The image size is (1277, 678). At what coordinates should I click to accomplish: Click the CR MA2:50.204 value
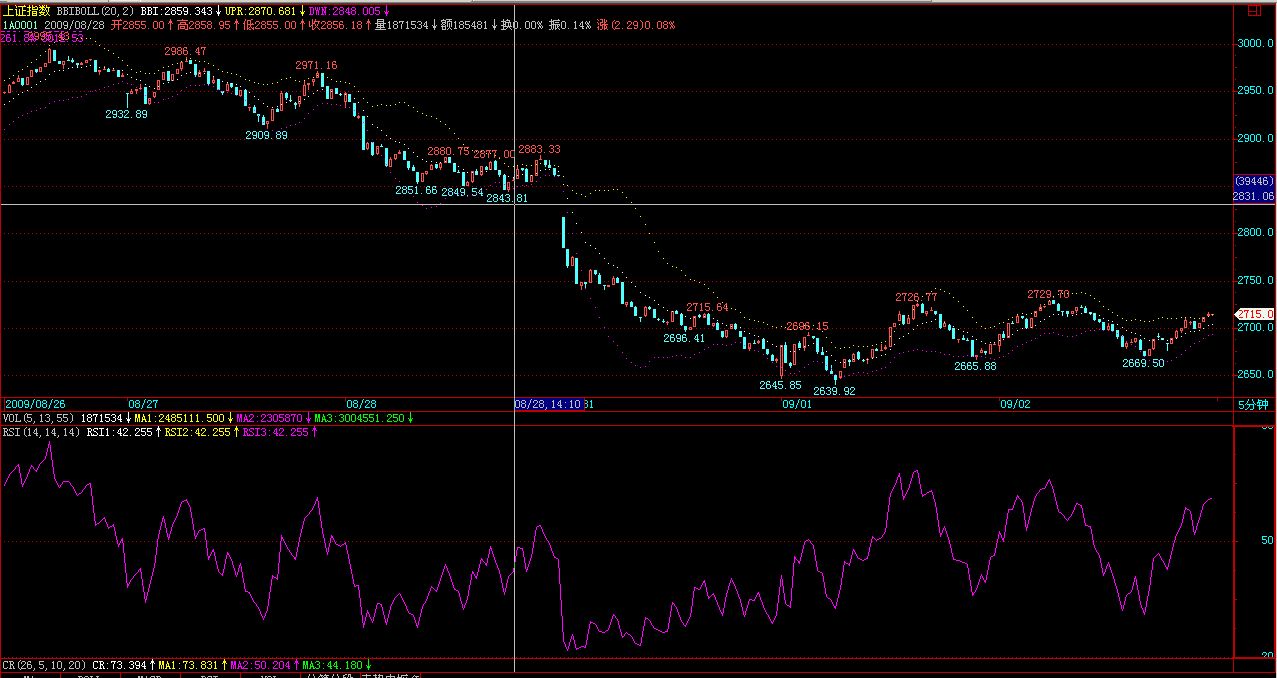[x=260, y=665]
